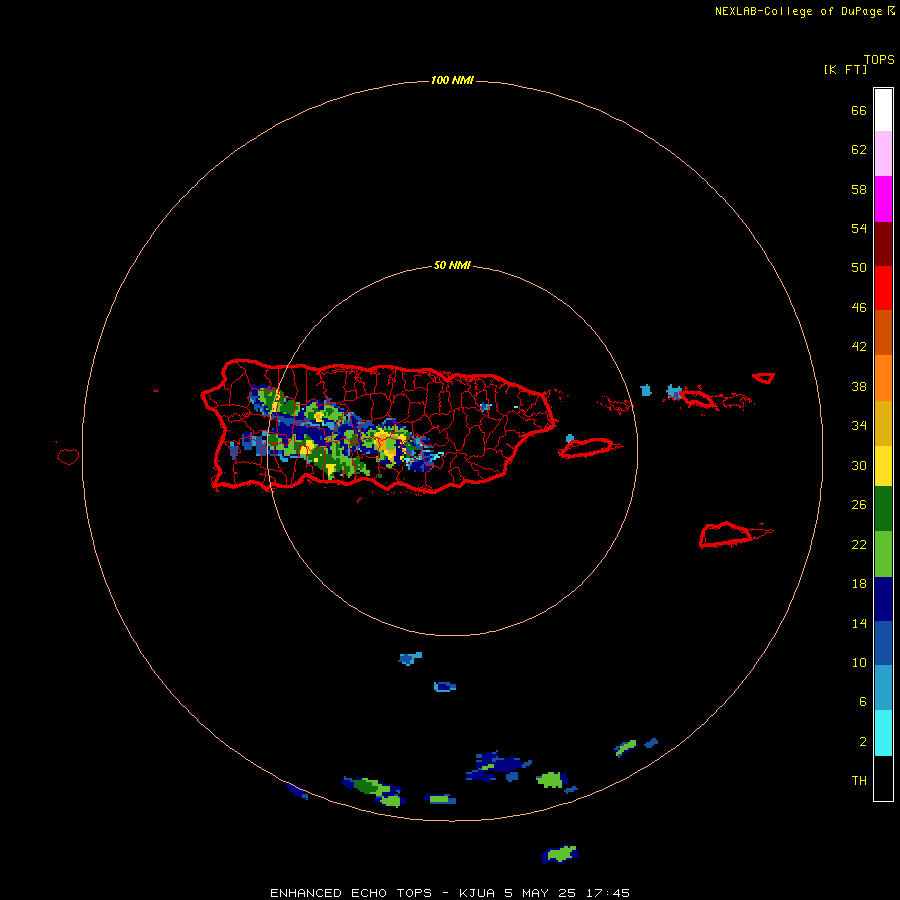Pick the medium blue legend swatch below 18
The width and height of the screenshot is (900, 900).
[883, 643]
